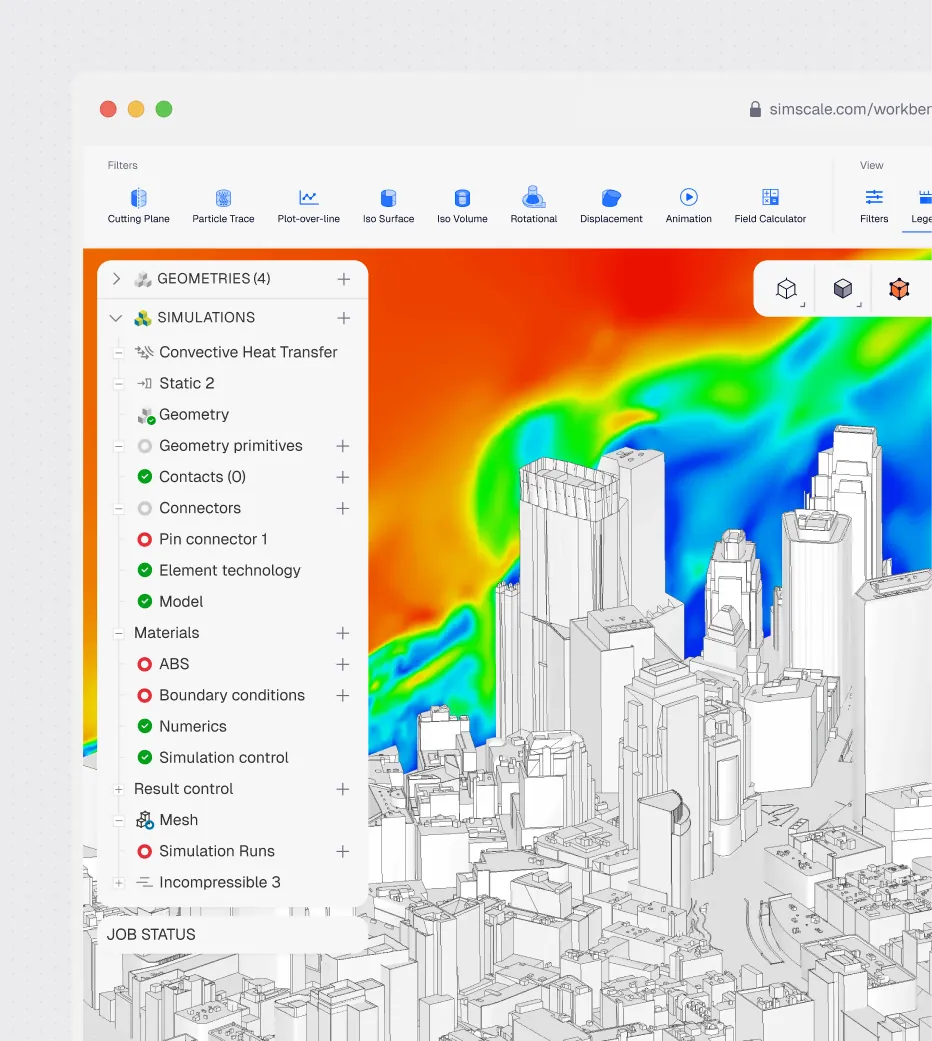Collapse the Connectors node
The image size is (932, 1041).
tap(118, 509)
